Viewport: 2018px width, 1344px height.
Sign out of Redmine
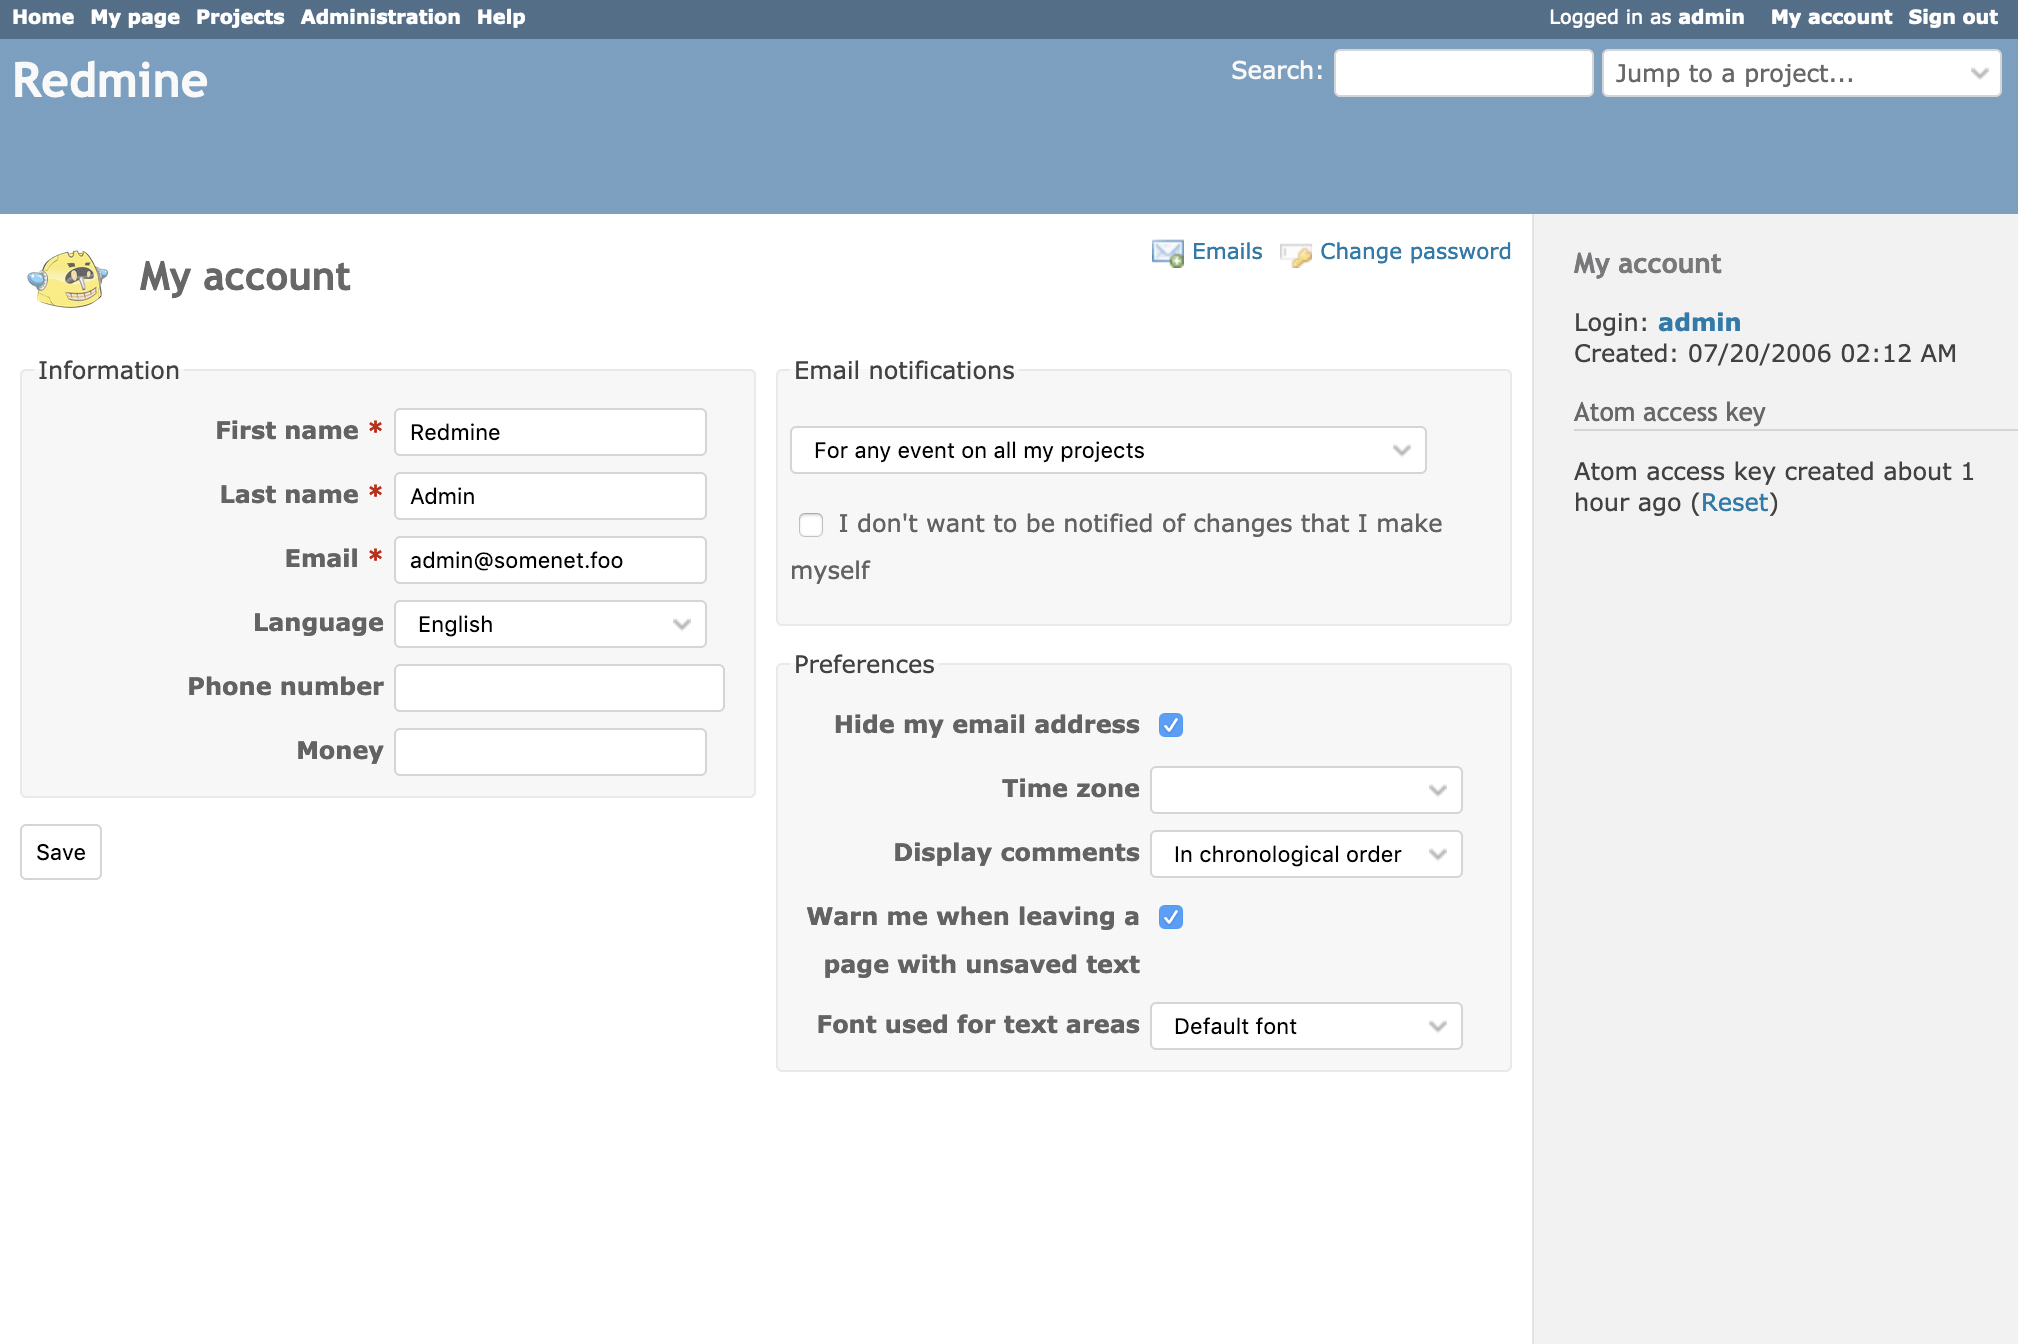pyautogui.click(x=1952, y=17)
